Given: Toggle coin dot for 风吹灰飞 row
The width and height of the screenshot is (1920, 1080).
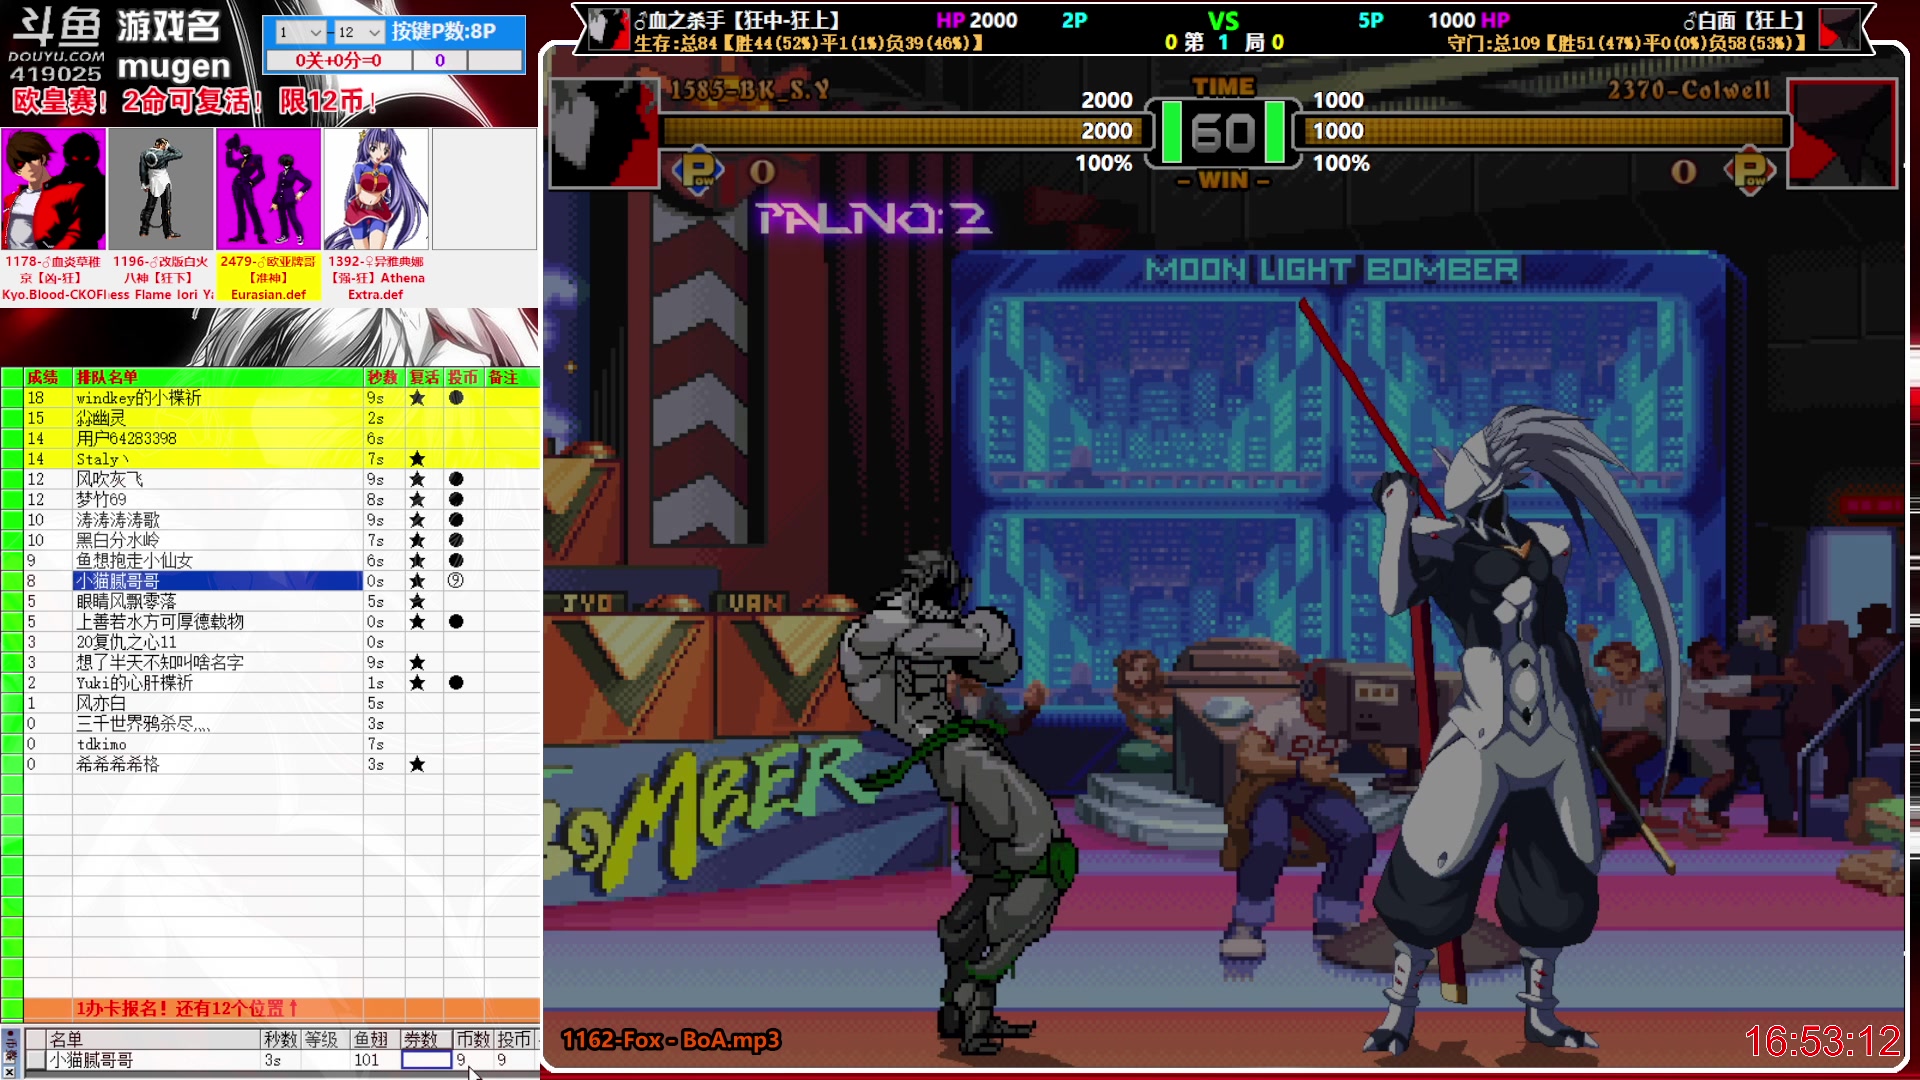Looking at the screenshot, I should pyautogui.click(x=456, y=479).
